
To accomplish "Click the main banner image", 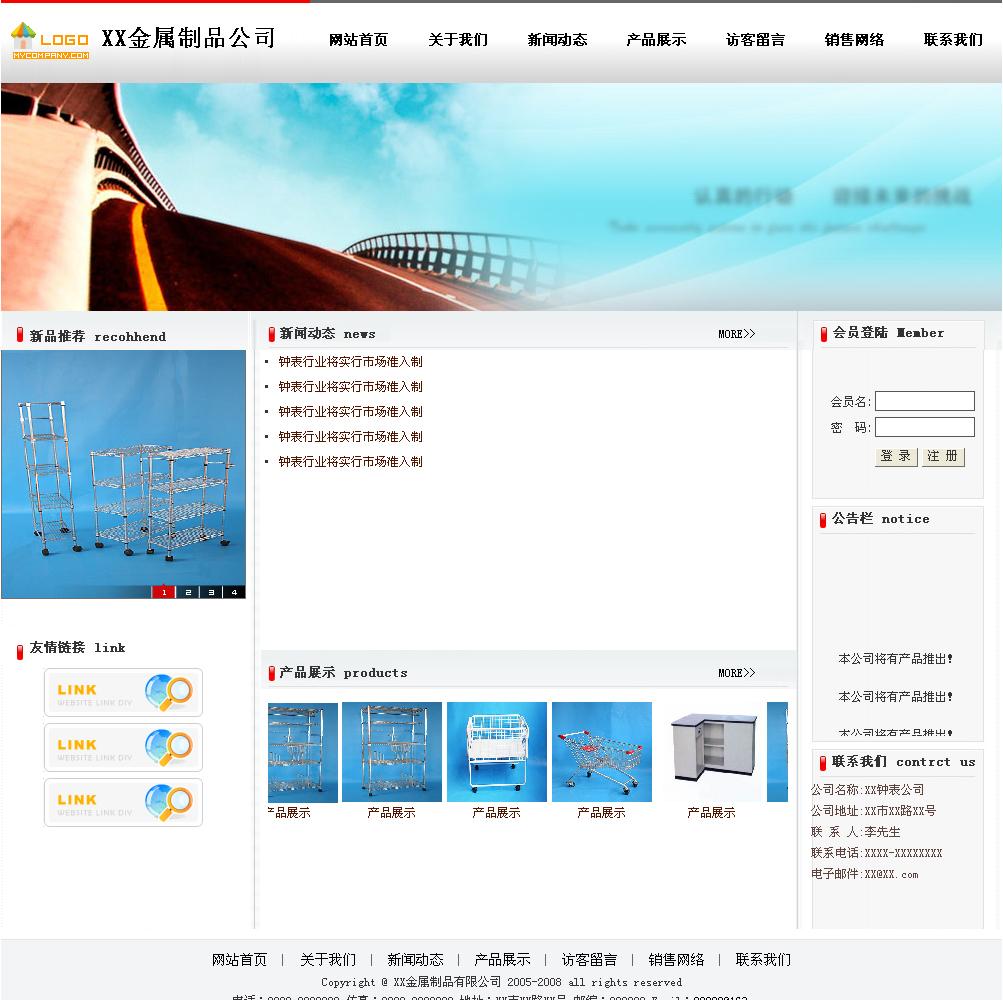I will (502, 196).
